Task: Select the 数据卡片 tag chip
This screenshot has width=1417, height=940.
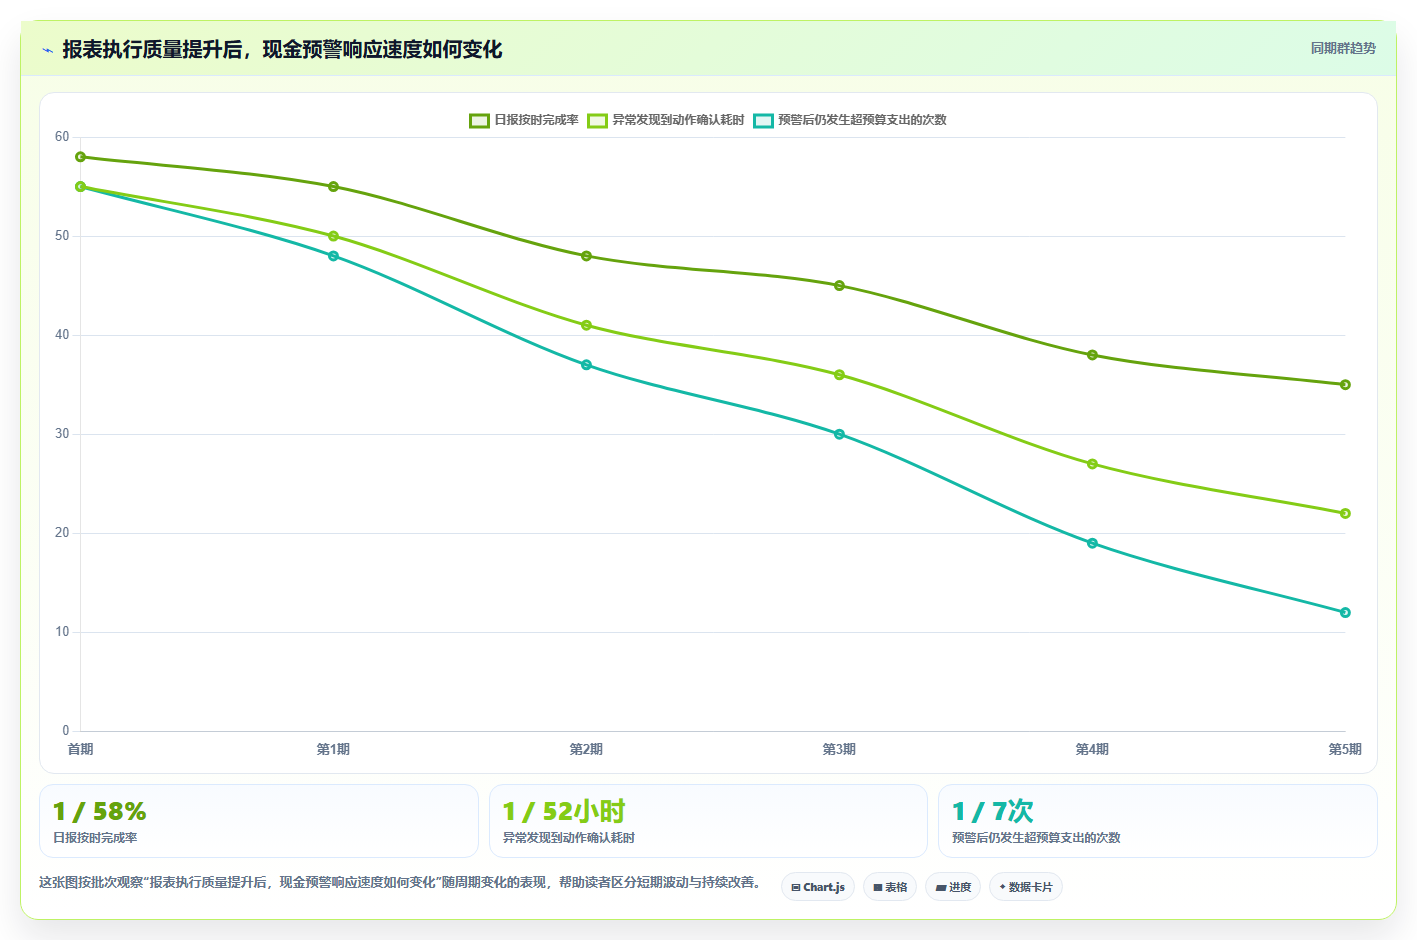Action: click(1026, 887)
